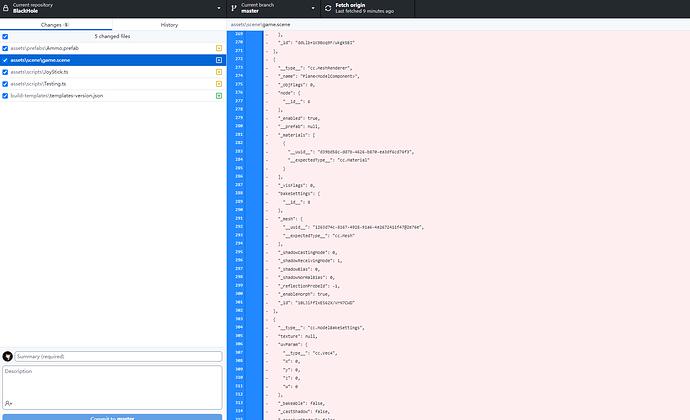Click the '_bakeable: false' diff line
The height and width of the screenshot is (420, 690).
point(301,403)
